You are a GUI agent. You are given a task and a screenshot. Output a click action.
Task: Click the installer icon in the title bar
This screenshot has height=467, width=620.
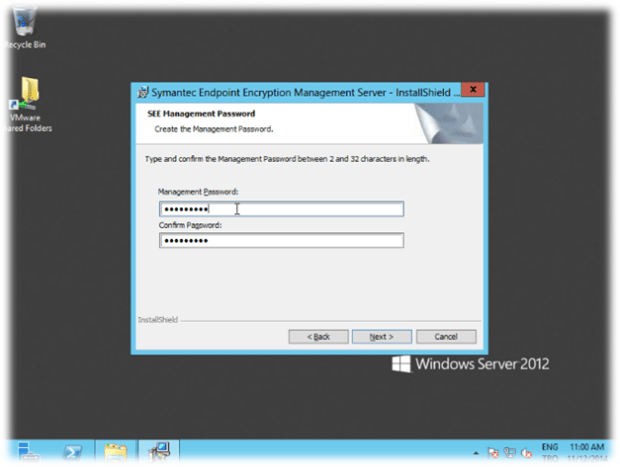click(x=143, y=91)
